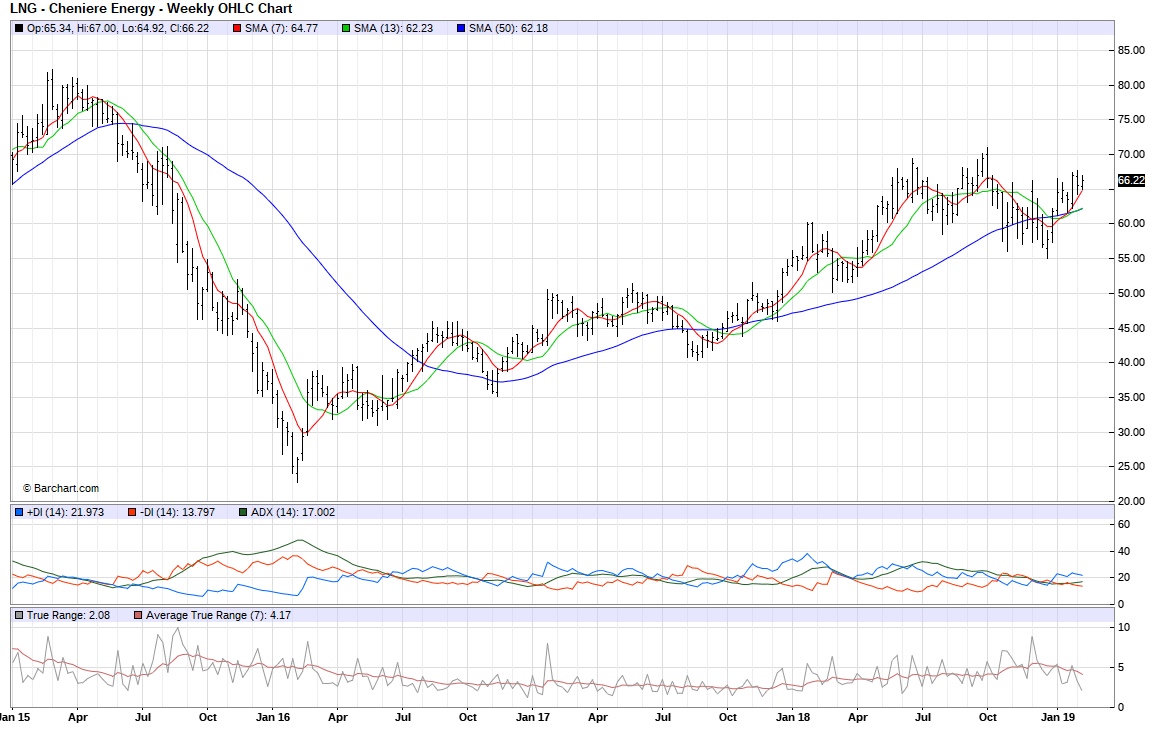Viewport: 1156px width, 748px height.
Task: Select the OHLC values text Op:65.34
Action: pyautogui.click(x=49, y=28)
